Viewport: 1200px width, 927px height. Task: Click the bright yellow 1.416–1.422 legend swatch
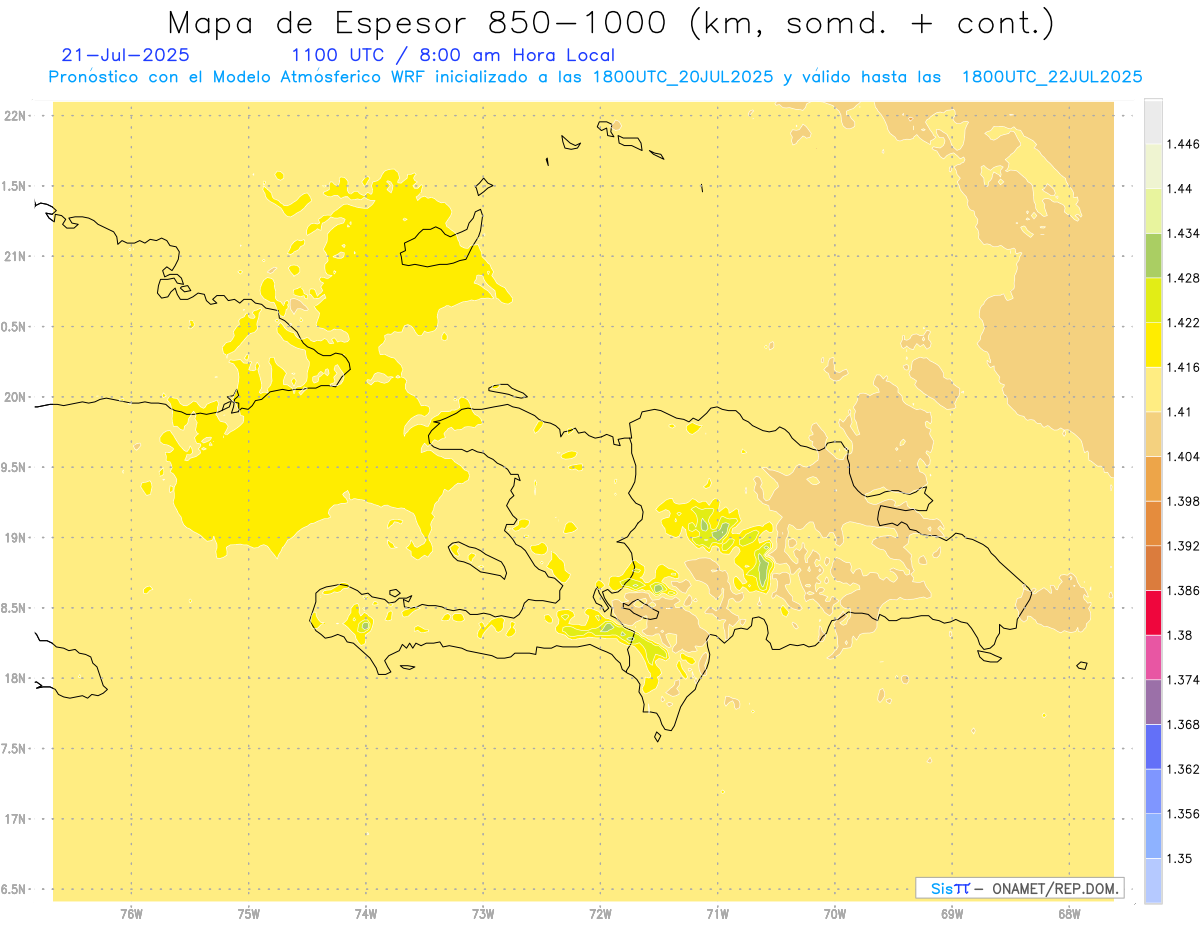point(1153,345)
